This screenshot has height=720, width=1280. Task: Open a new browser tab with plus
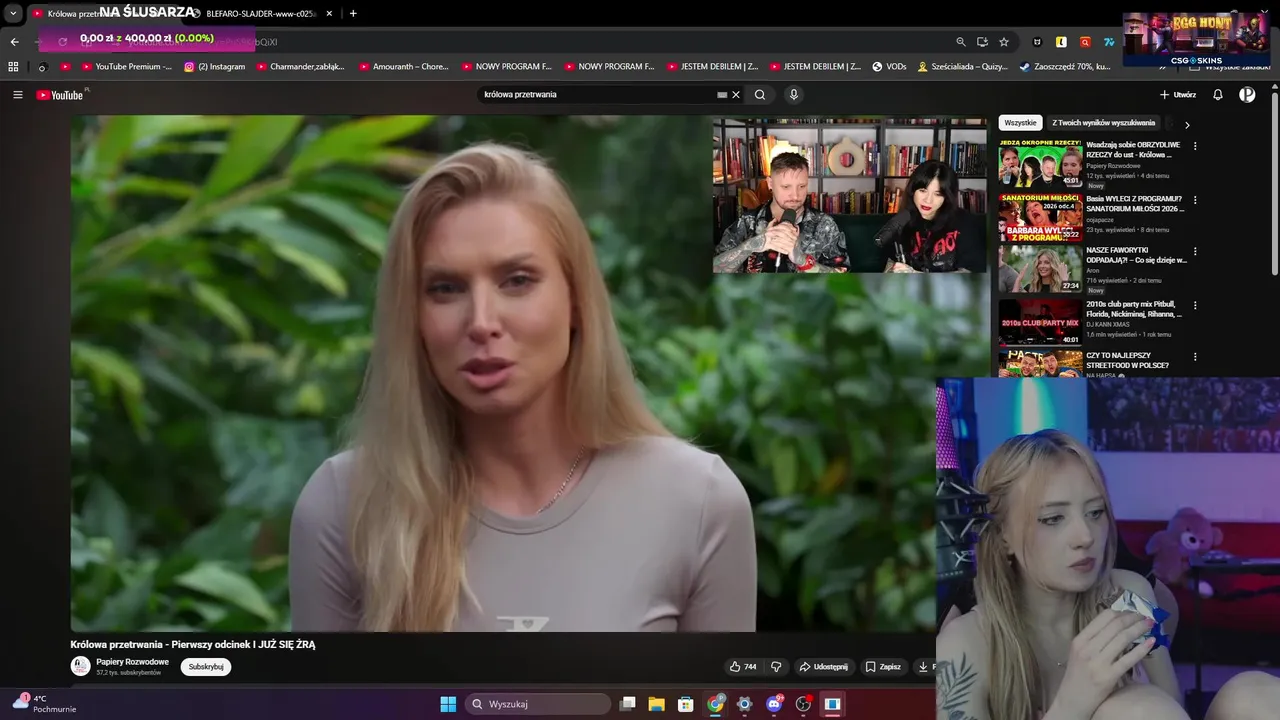coord(353,13)
